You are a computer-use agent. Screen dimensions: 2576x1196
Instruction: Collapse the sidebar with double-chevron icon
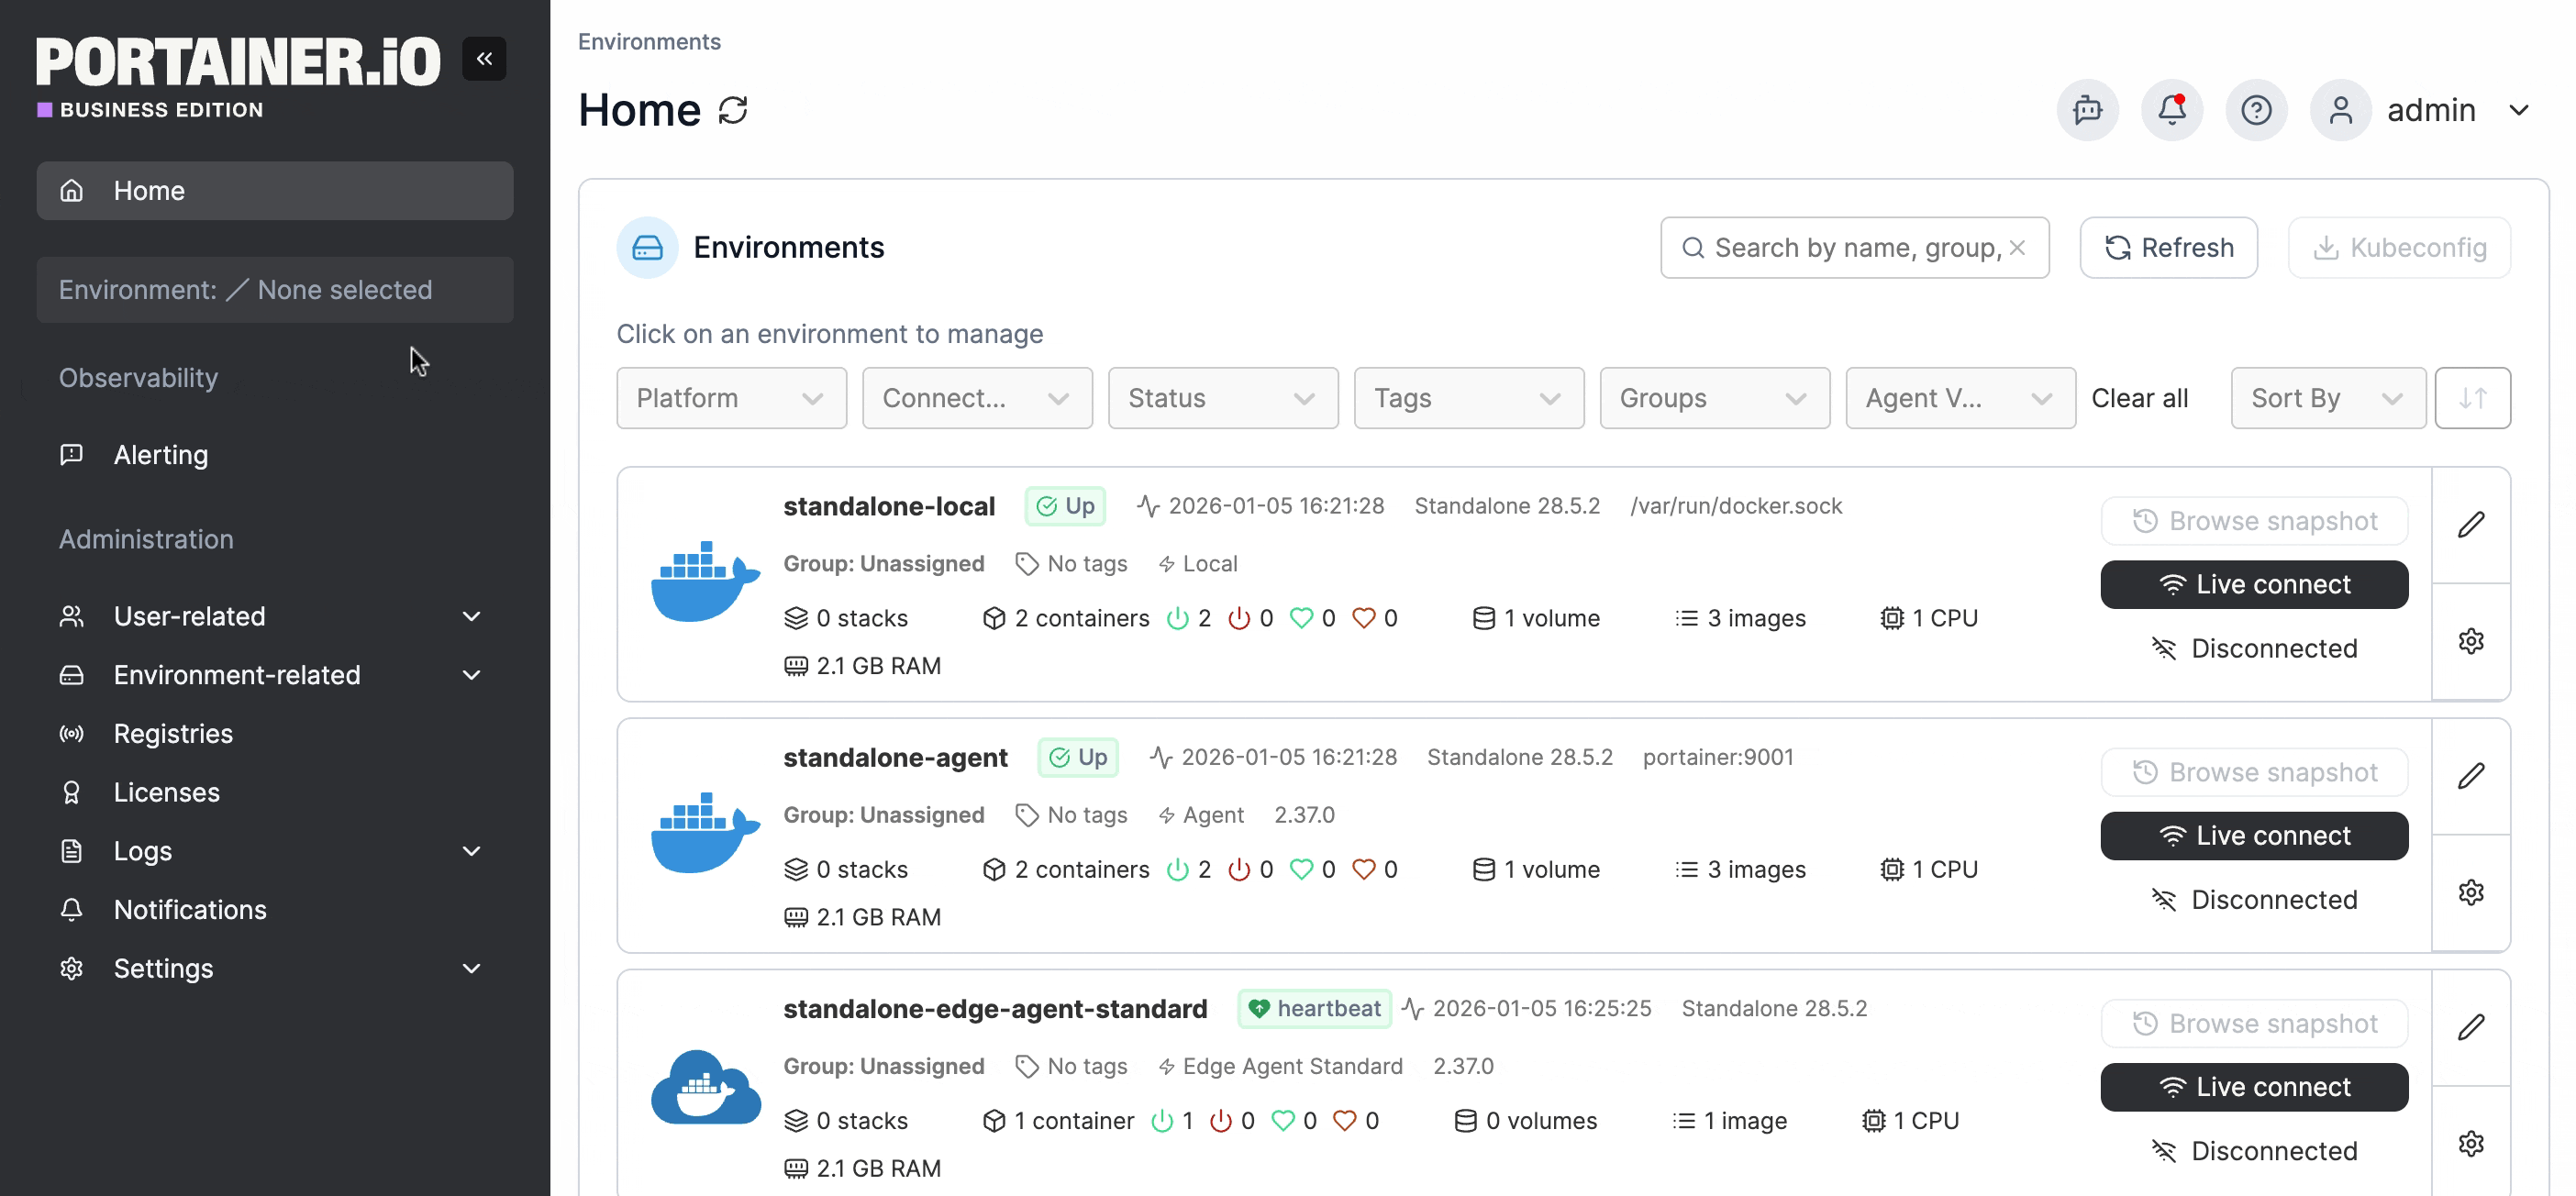tap(484, 58)
